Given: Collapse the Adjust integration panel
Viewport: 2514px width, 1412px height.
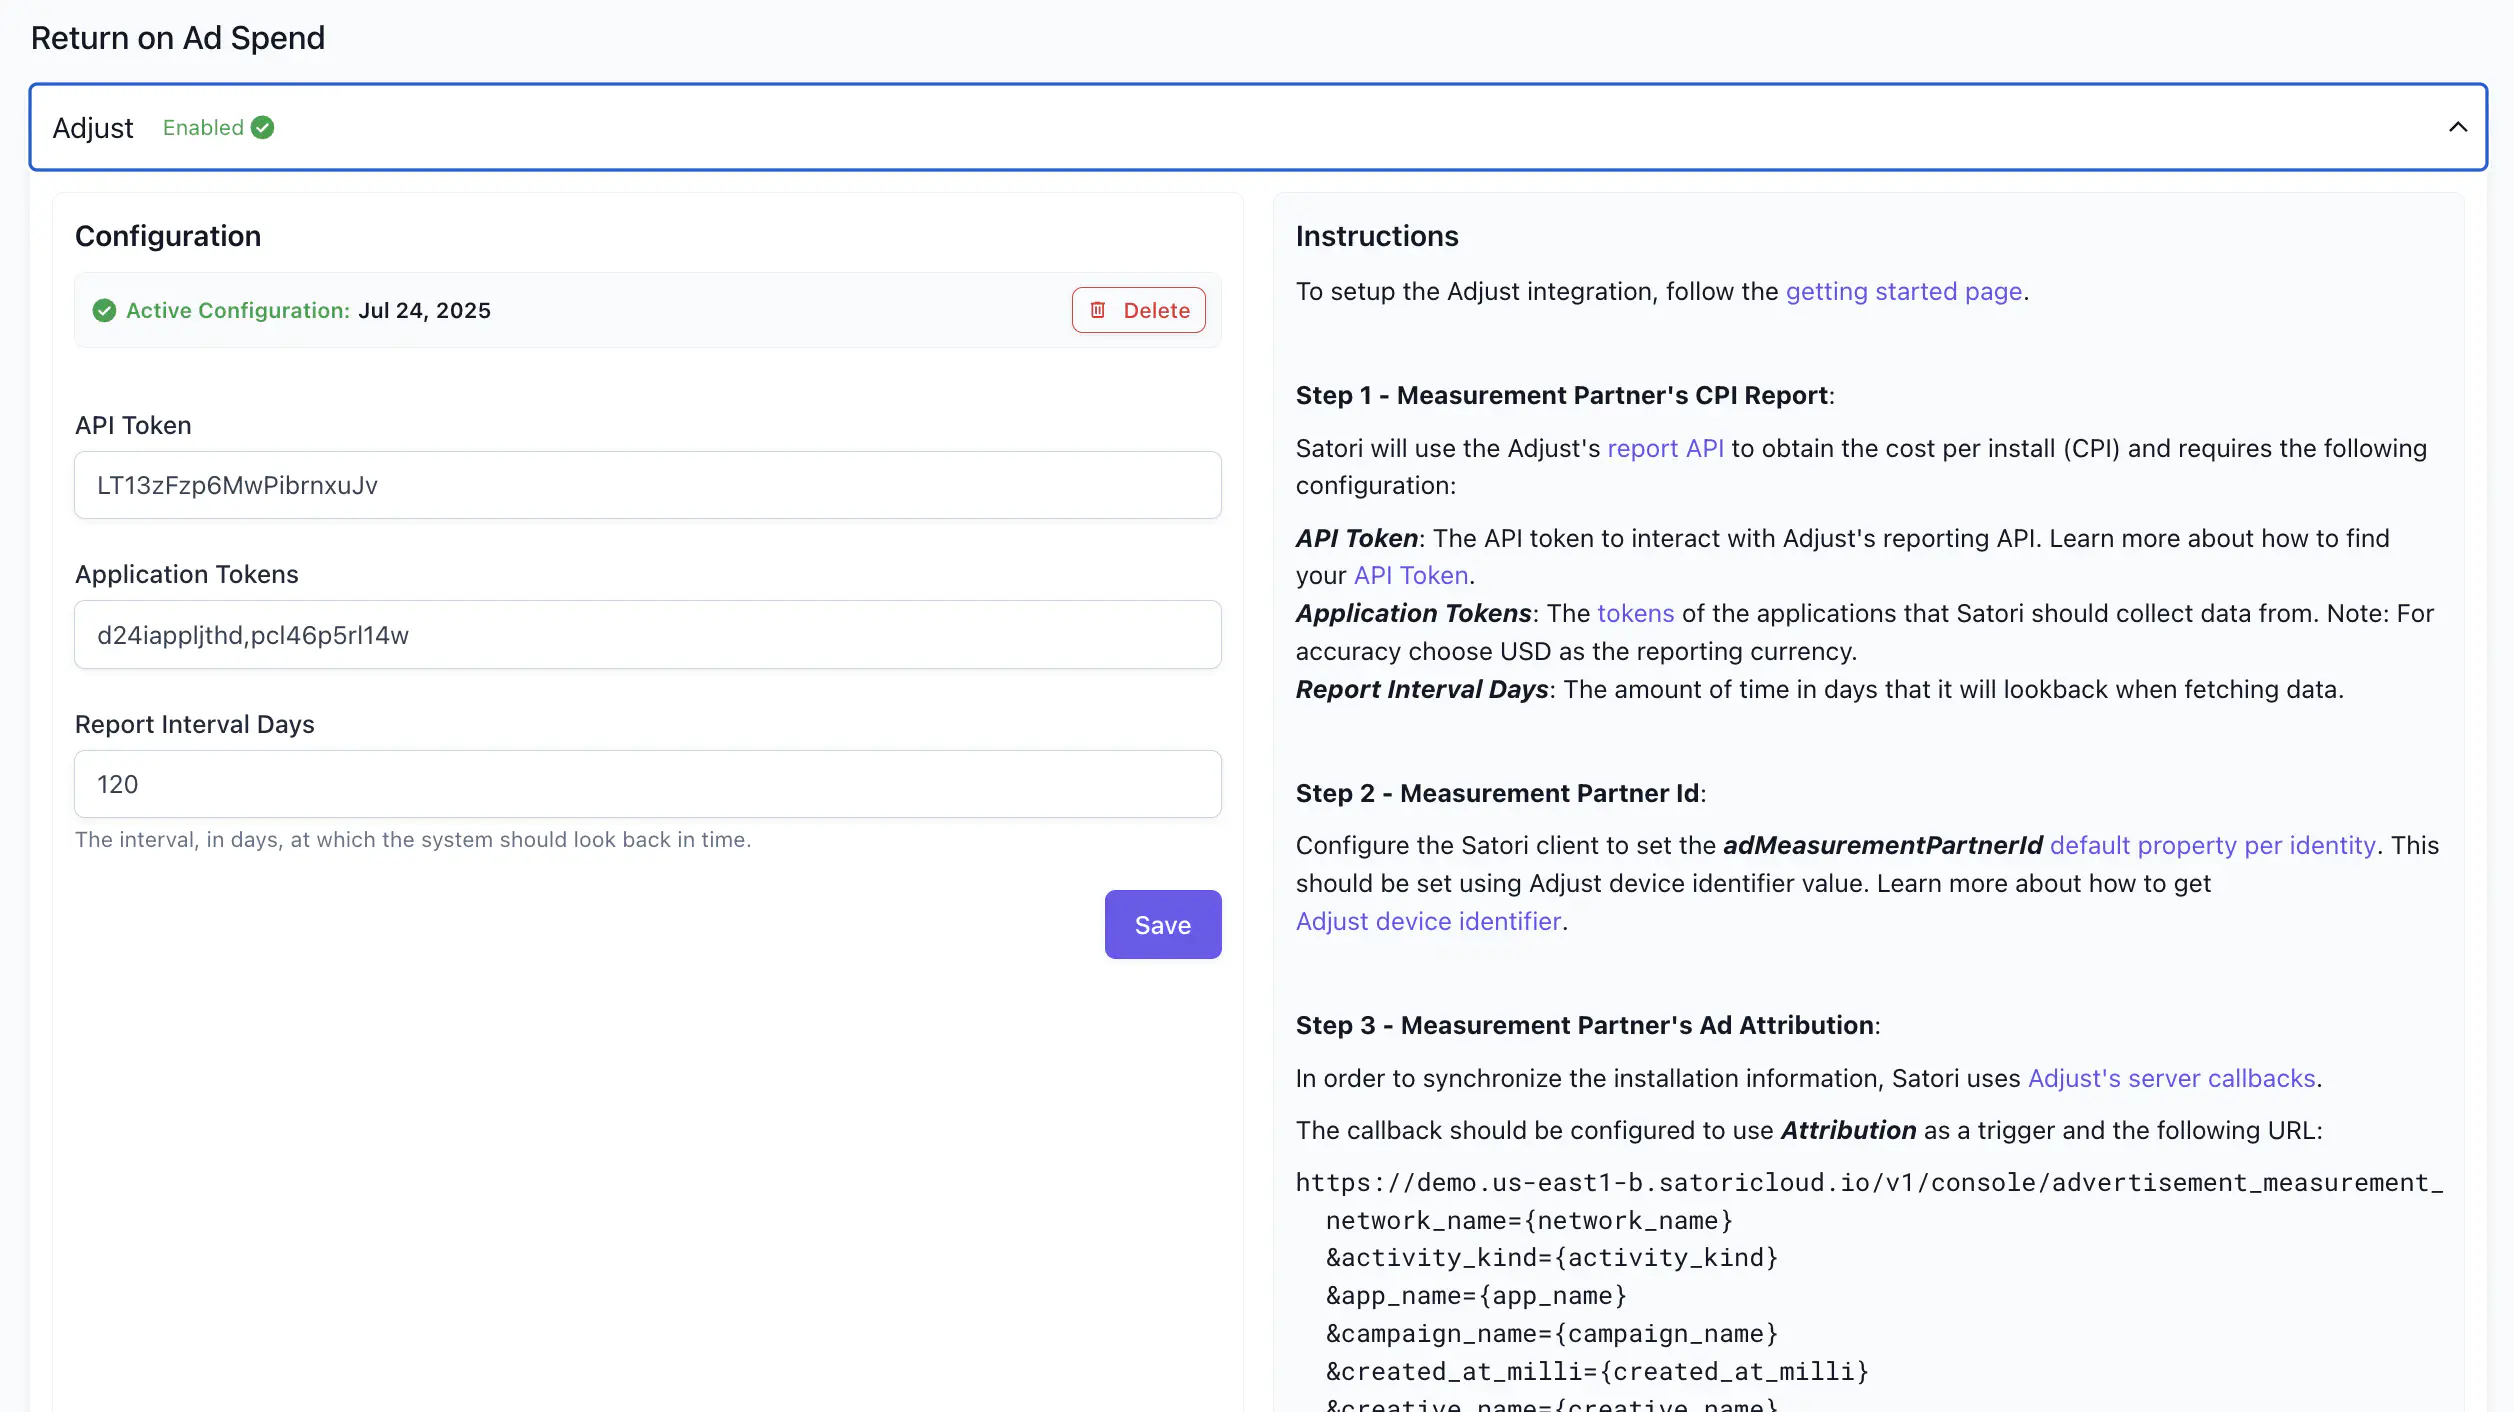Looking at the screenshot, I should click(x=2458, y=127).
